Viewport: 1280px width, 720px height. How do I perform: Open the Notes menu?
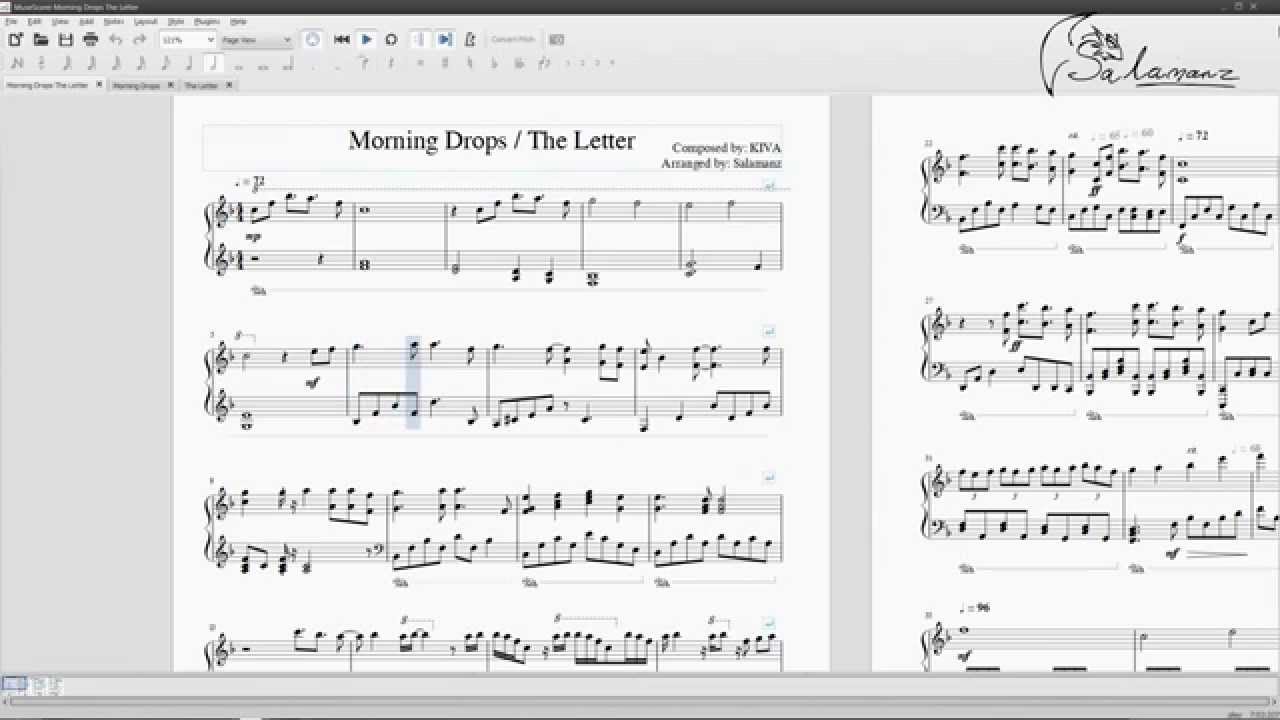114,21
